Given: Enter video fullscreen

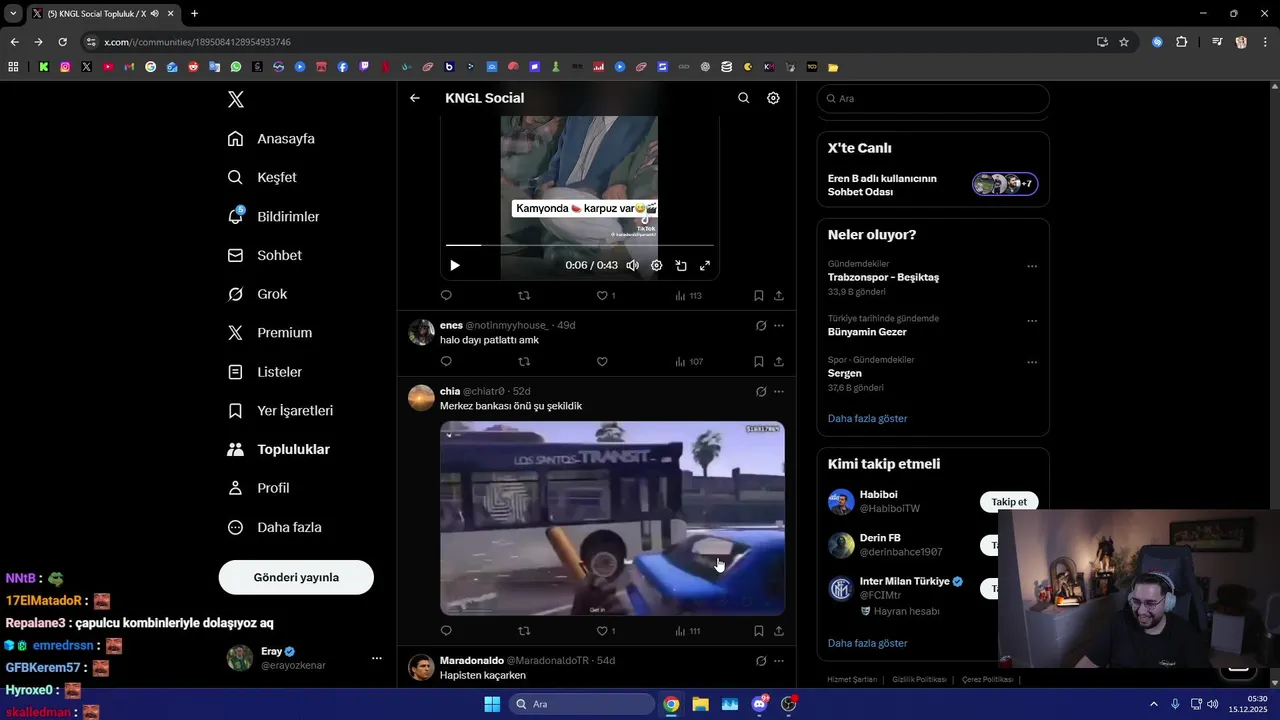Looking at the screenshot, I should point(705,265).
